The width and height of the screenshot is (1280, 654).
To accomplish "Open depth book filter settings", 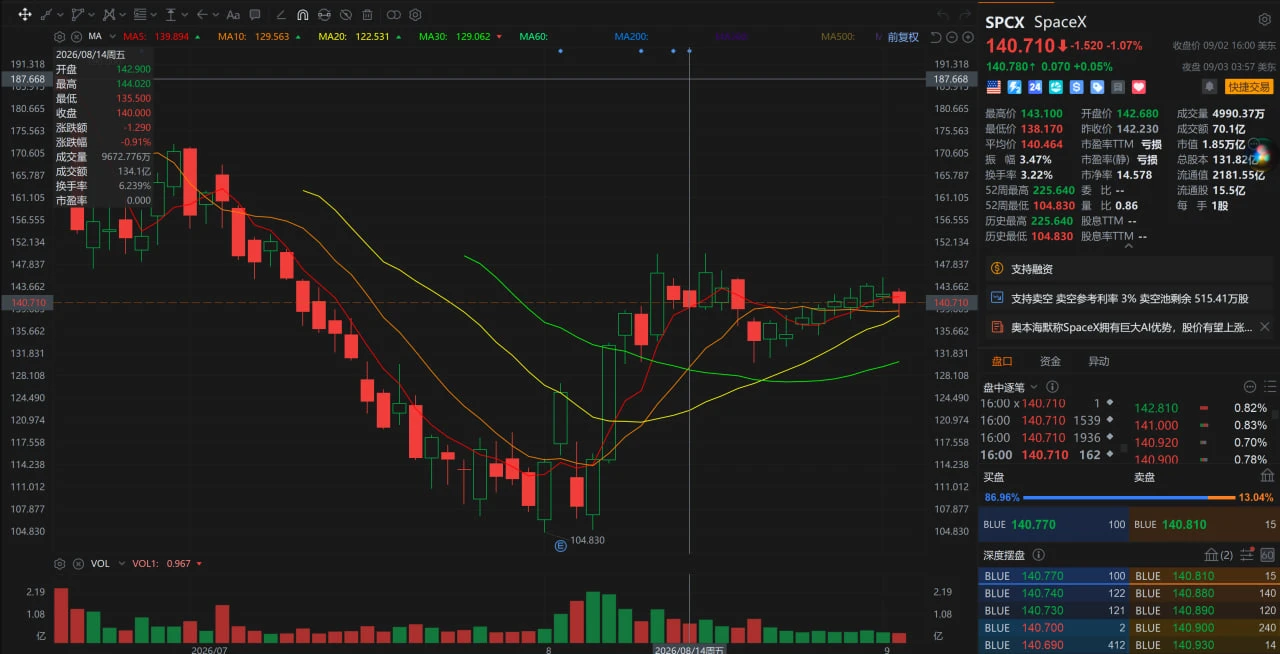I will pyautogui.click(x=1246, y=555).
